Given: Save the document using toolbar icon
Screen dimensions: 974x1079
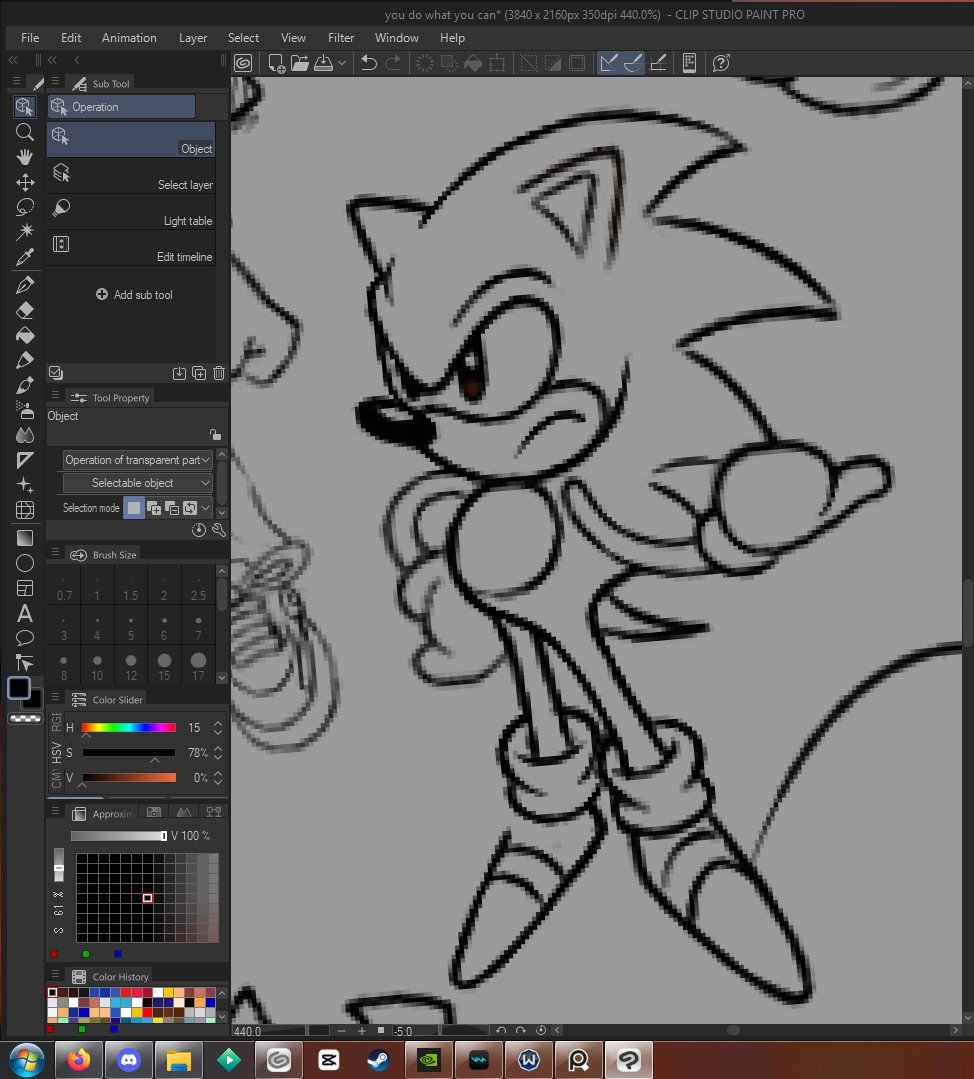Looking at the screenshot, I should pyautogui.click(x=323, y=63).
